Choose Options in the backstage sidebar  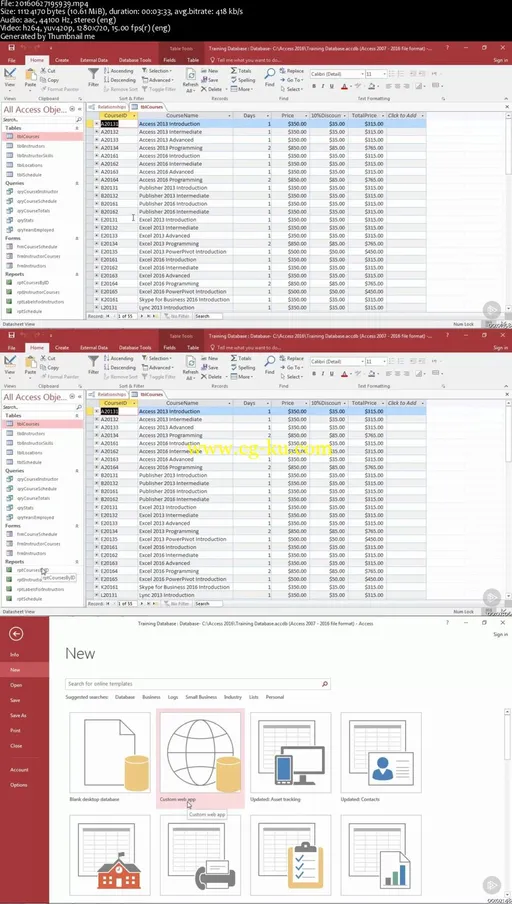tap(18, 785)
